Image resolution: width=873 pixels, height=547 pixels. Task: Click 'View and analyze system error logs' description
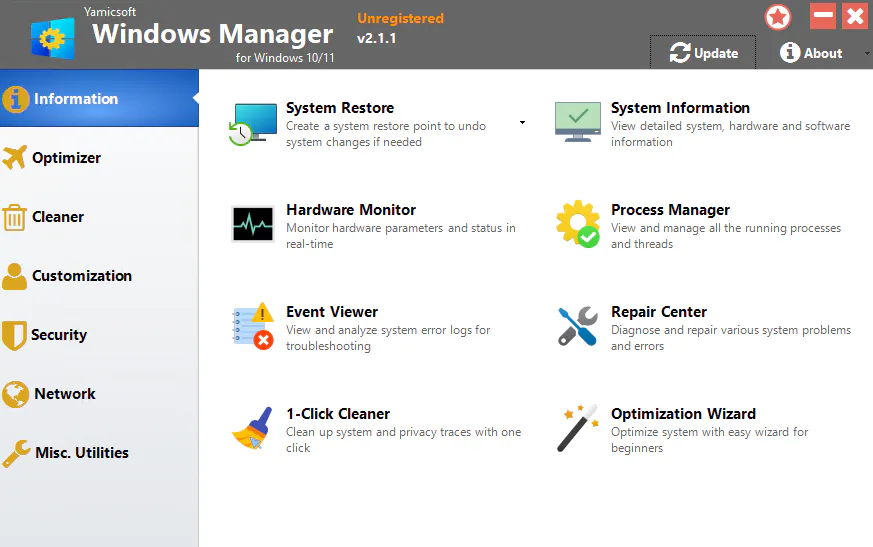(x=388, y=338)
